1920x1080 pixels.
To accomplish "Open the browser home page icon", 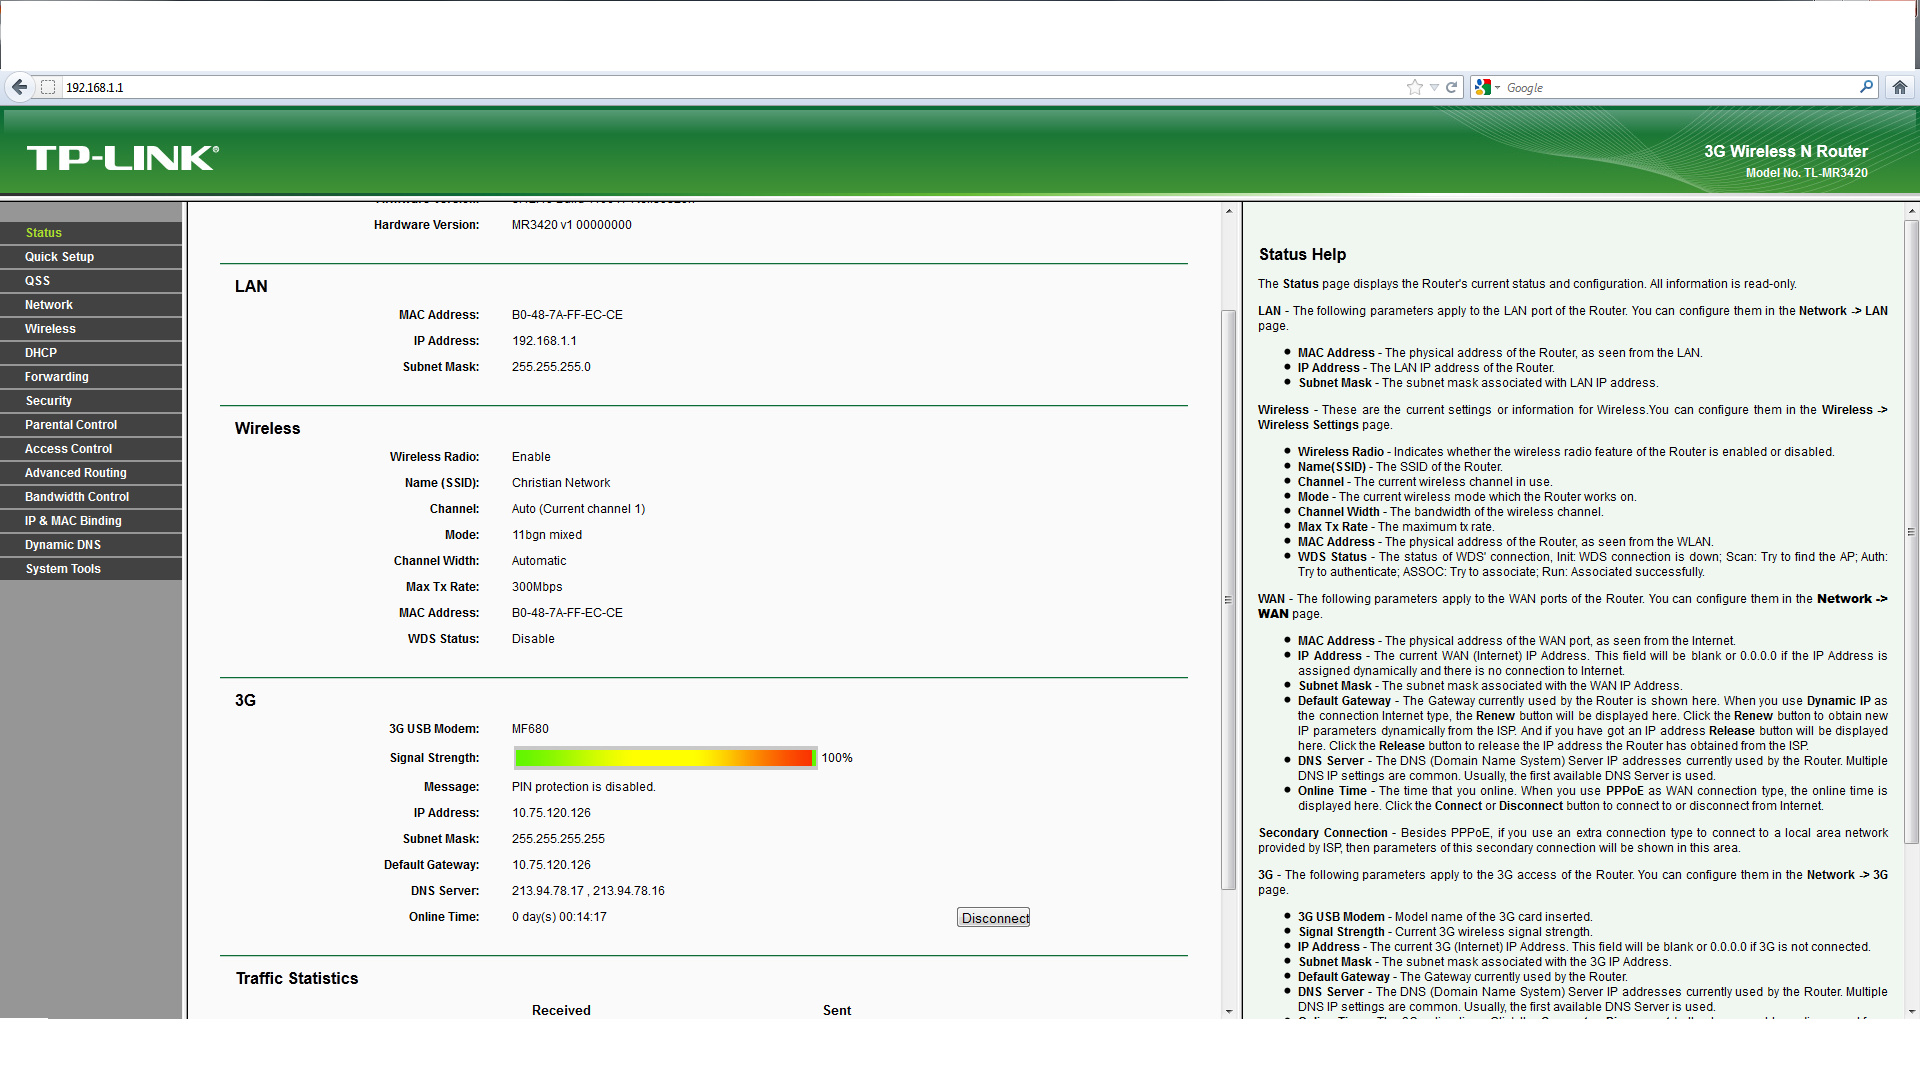I will click(x=1900, y=87).
